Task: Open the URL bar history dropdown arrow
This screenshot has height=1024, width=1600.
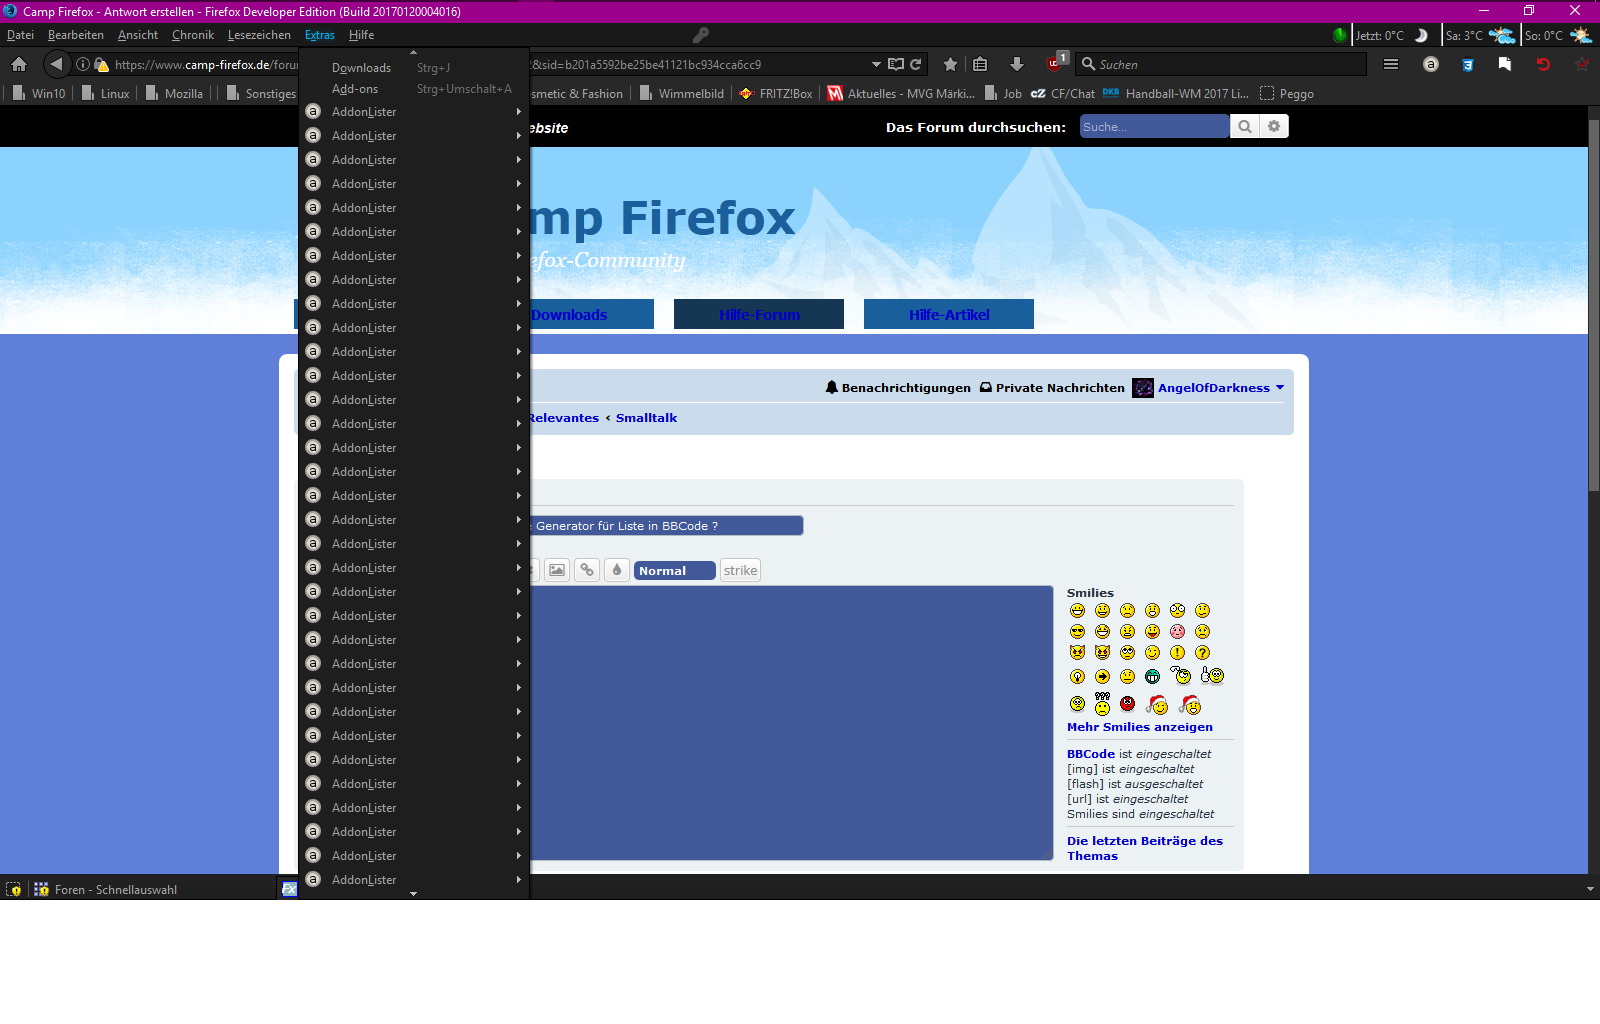Action: [876, 64]
